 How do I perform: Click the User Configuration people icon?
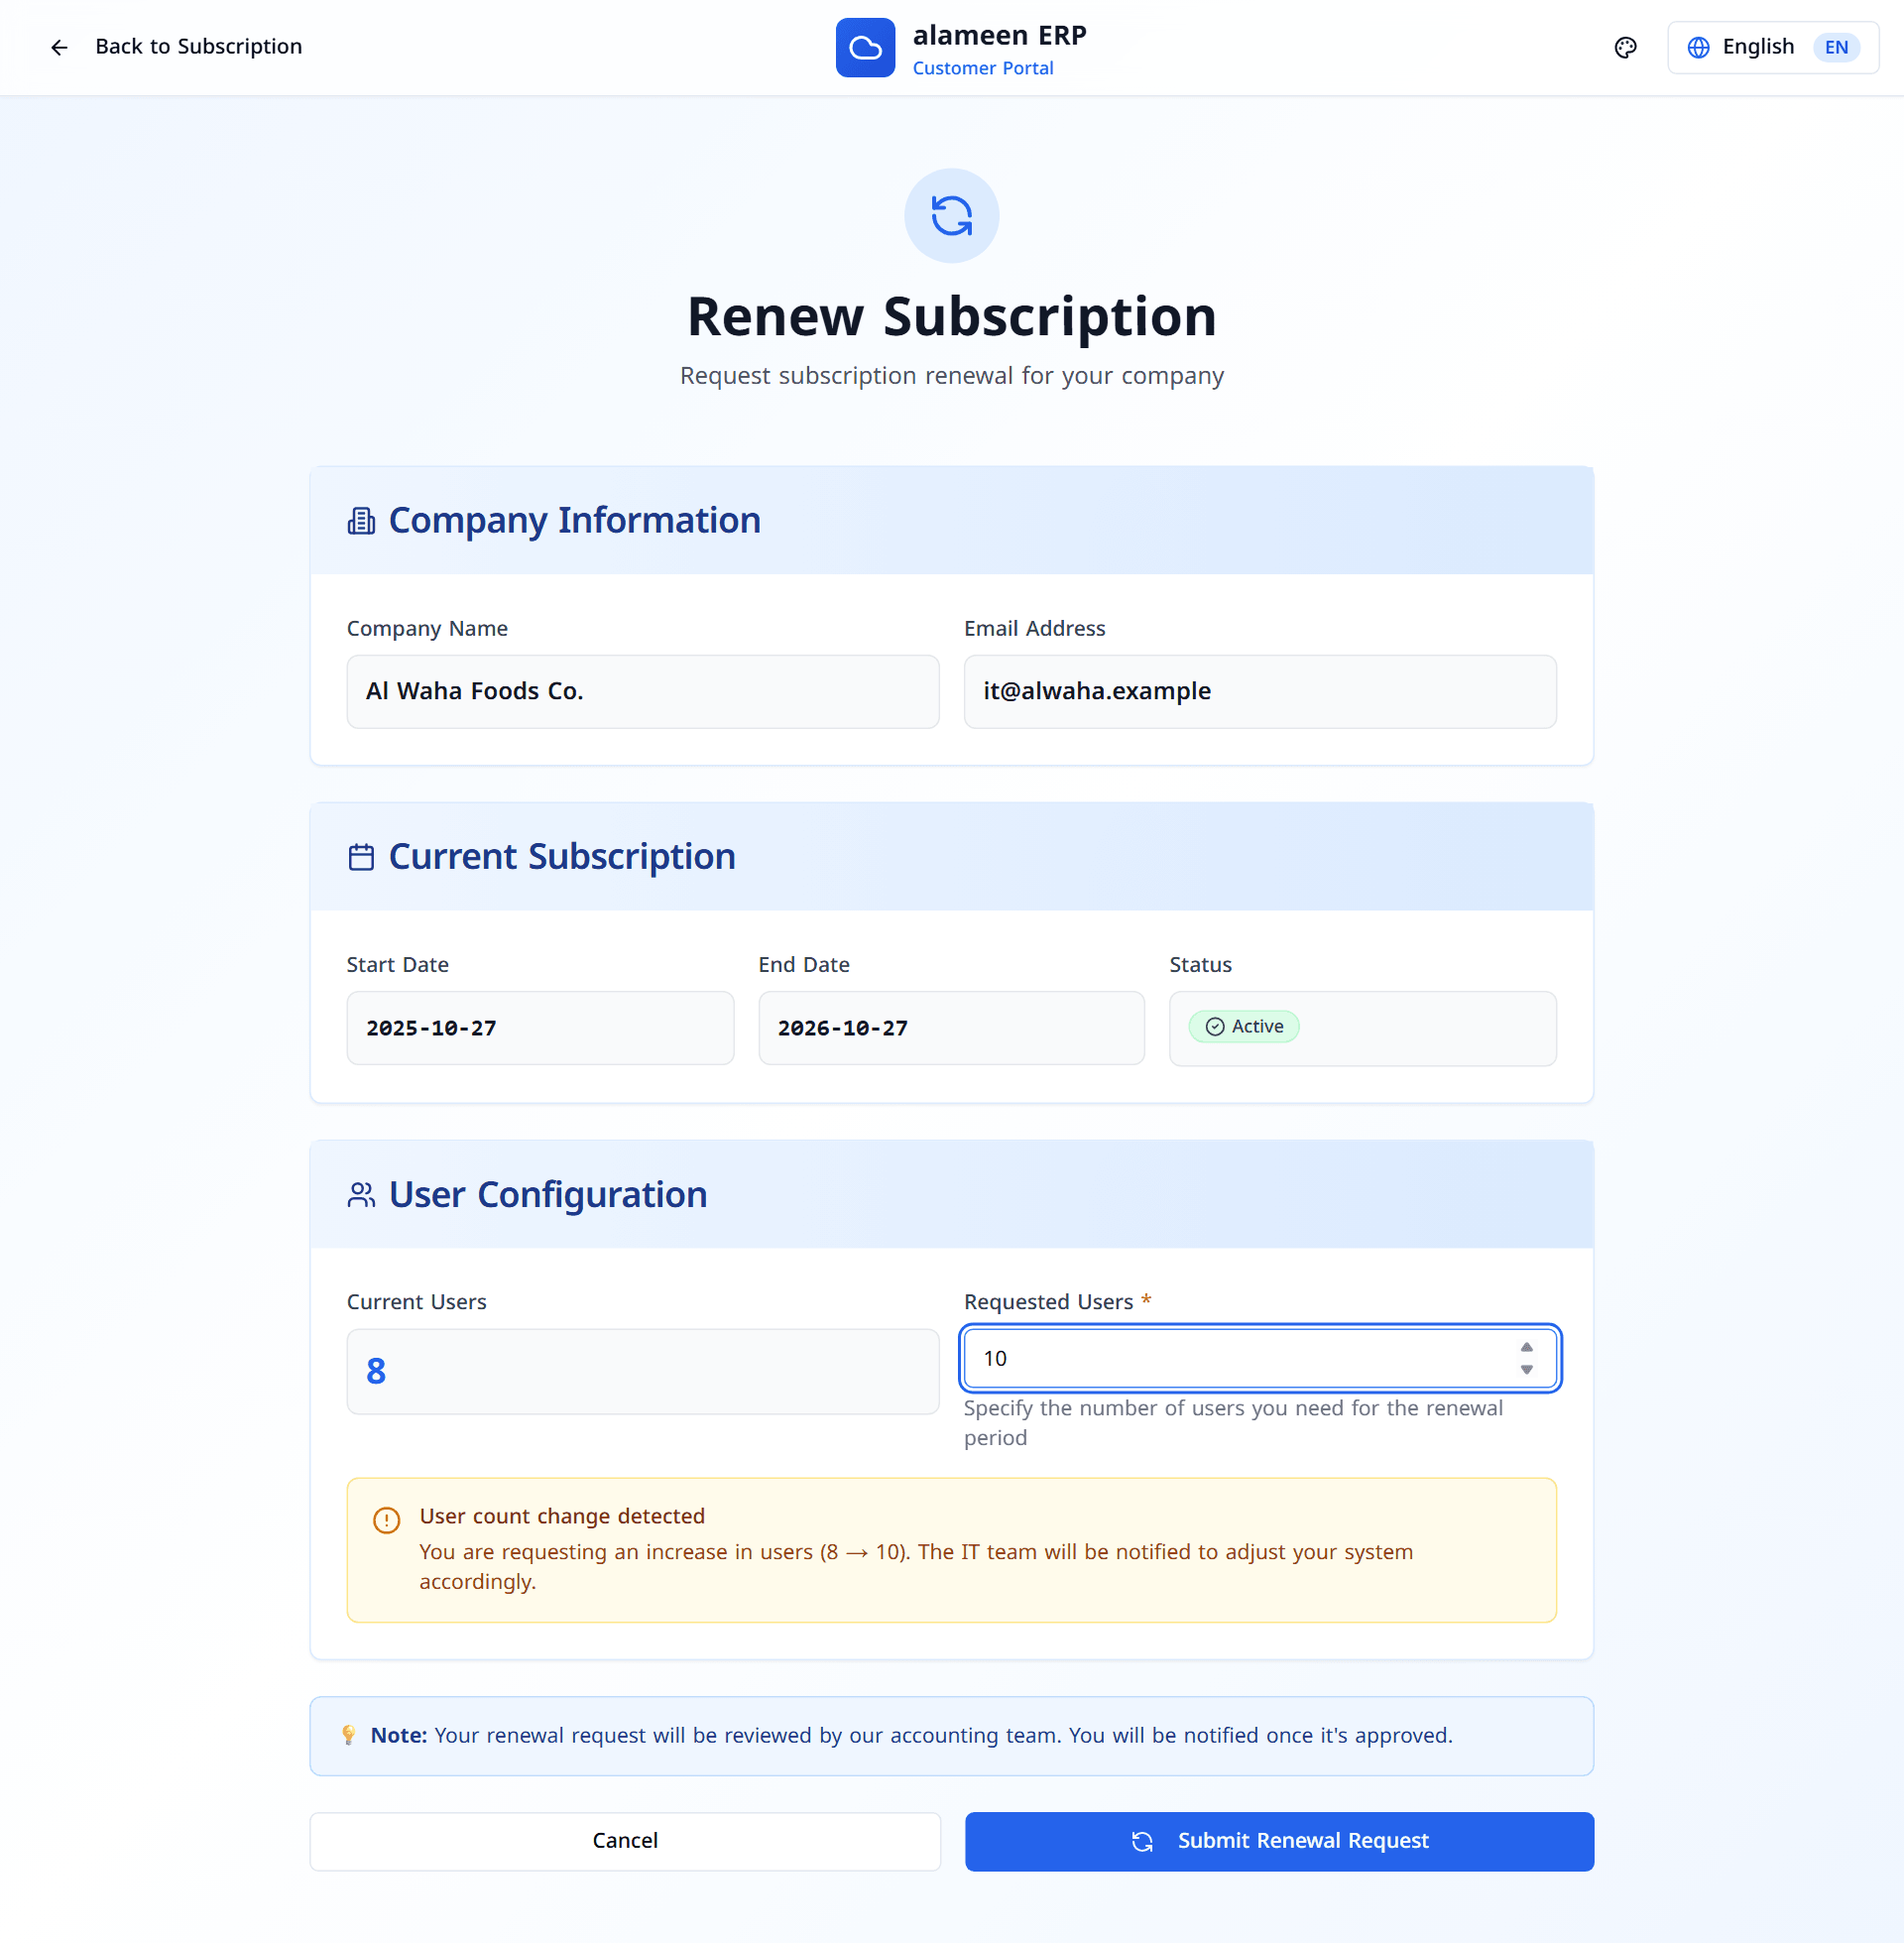361,1194
